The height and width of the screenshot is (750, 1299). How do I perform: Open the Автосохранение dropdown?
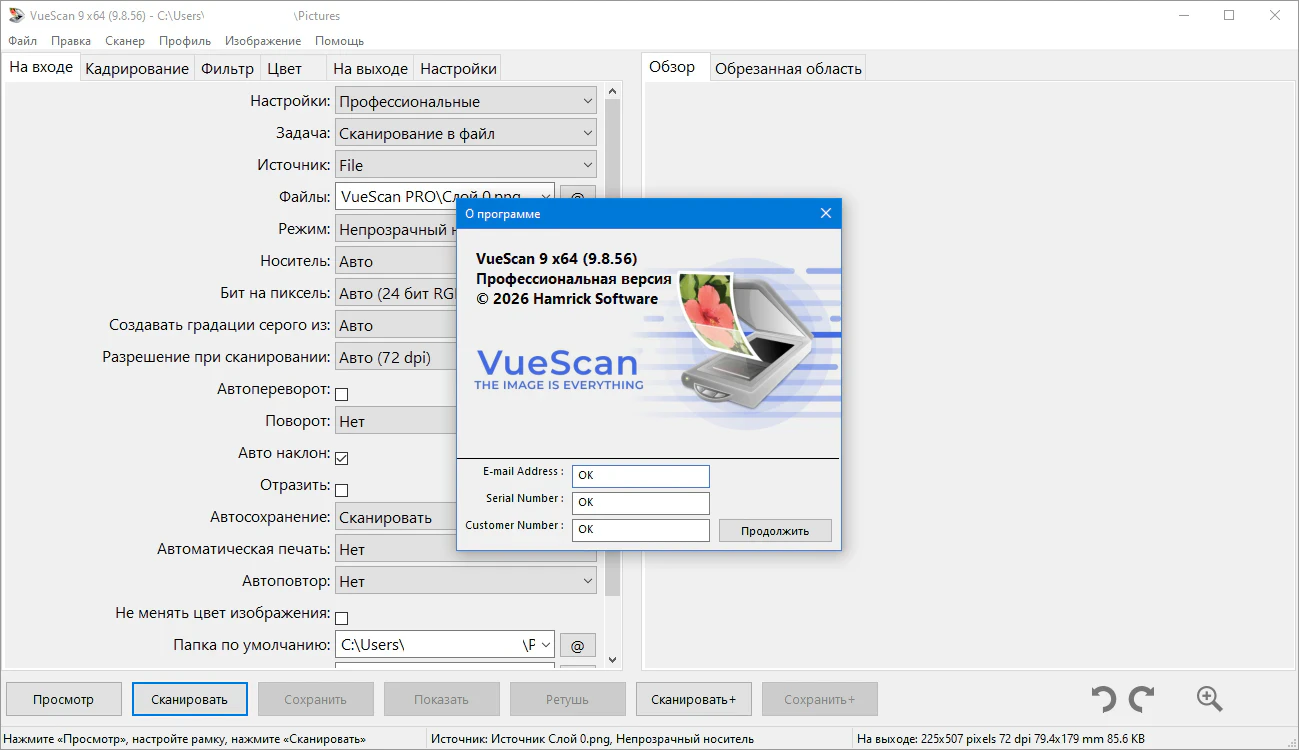tap(396, 517)
